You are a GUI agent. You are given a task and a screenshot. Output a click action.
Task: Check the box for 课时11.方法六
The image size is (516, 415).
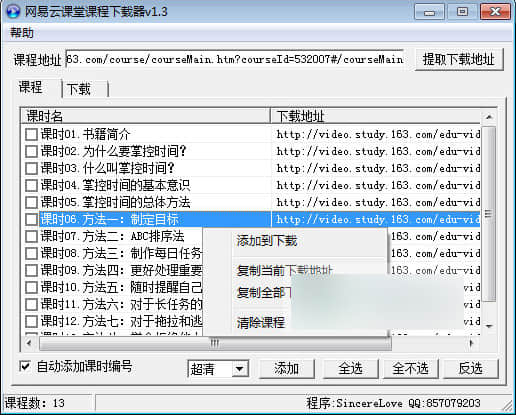tap(31, 304)
